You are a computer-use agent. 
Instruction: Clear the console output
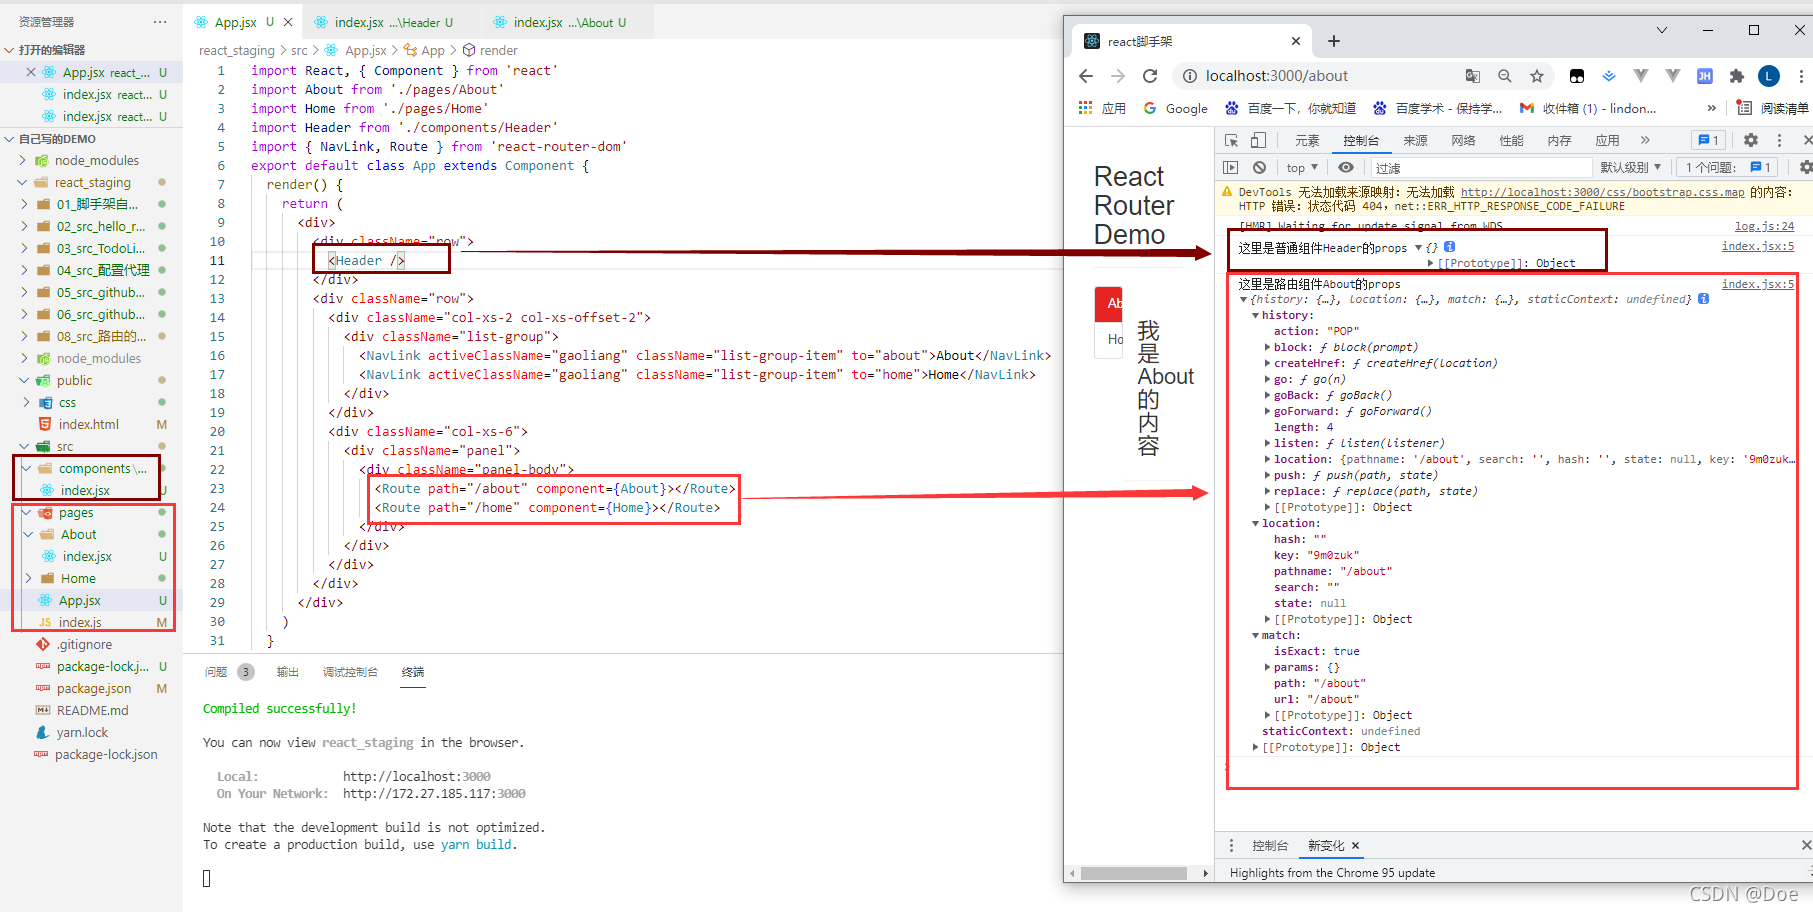(x=1259, y=167)
